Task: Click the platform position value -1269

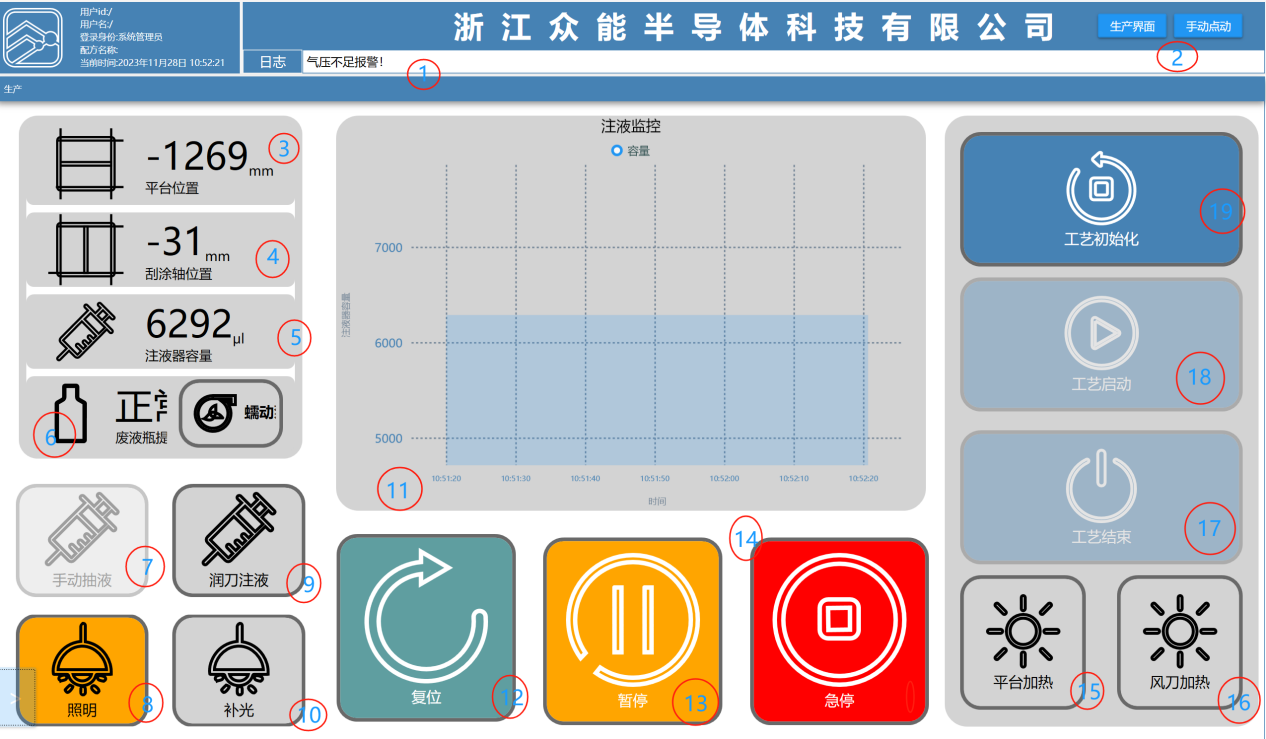Action: [x=197, y=157]
